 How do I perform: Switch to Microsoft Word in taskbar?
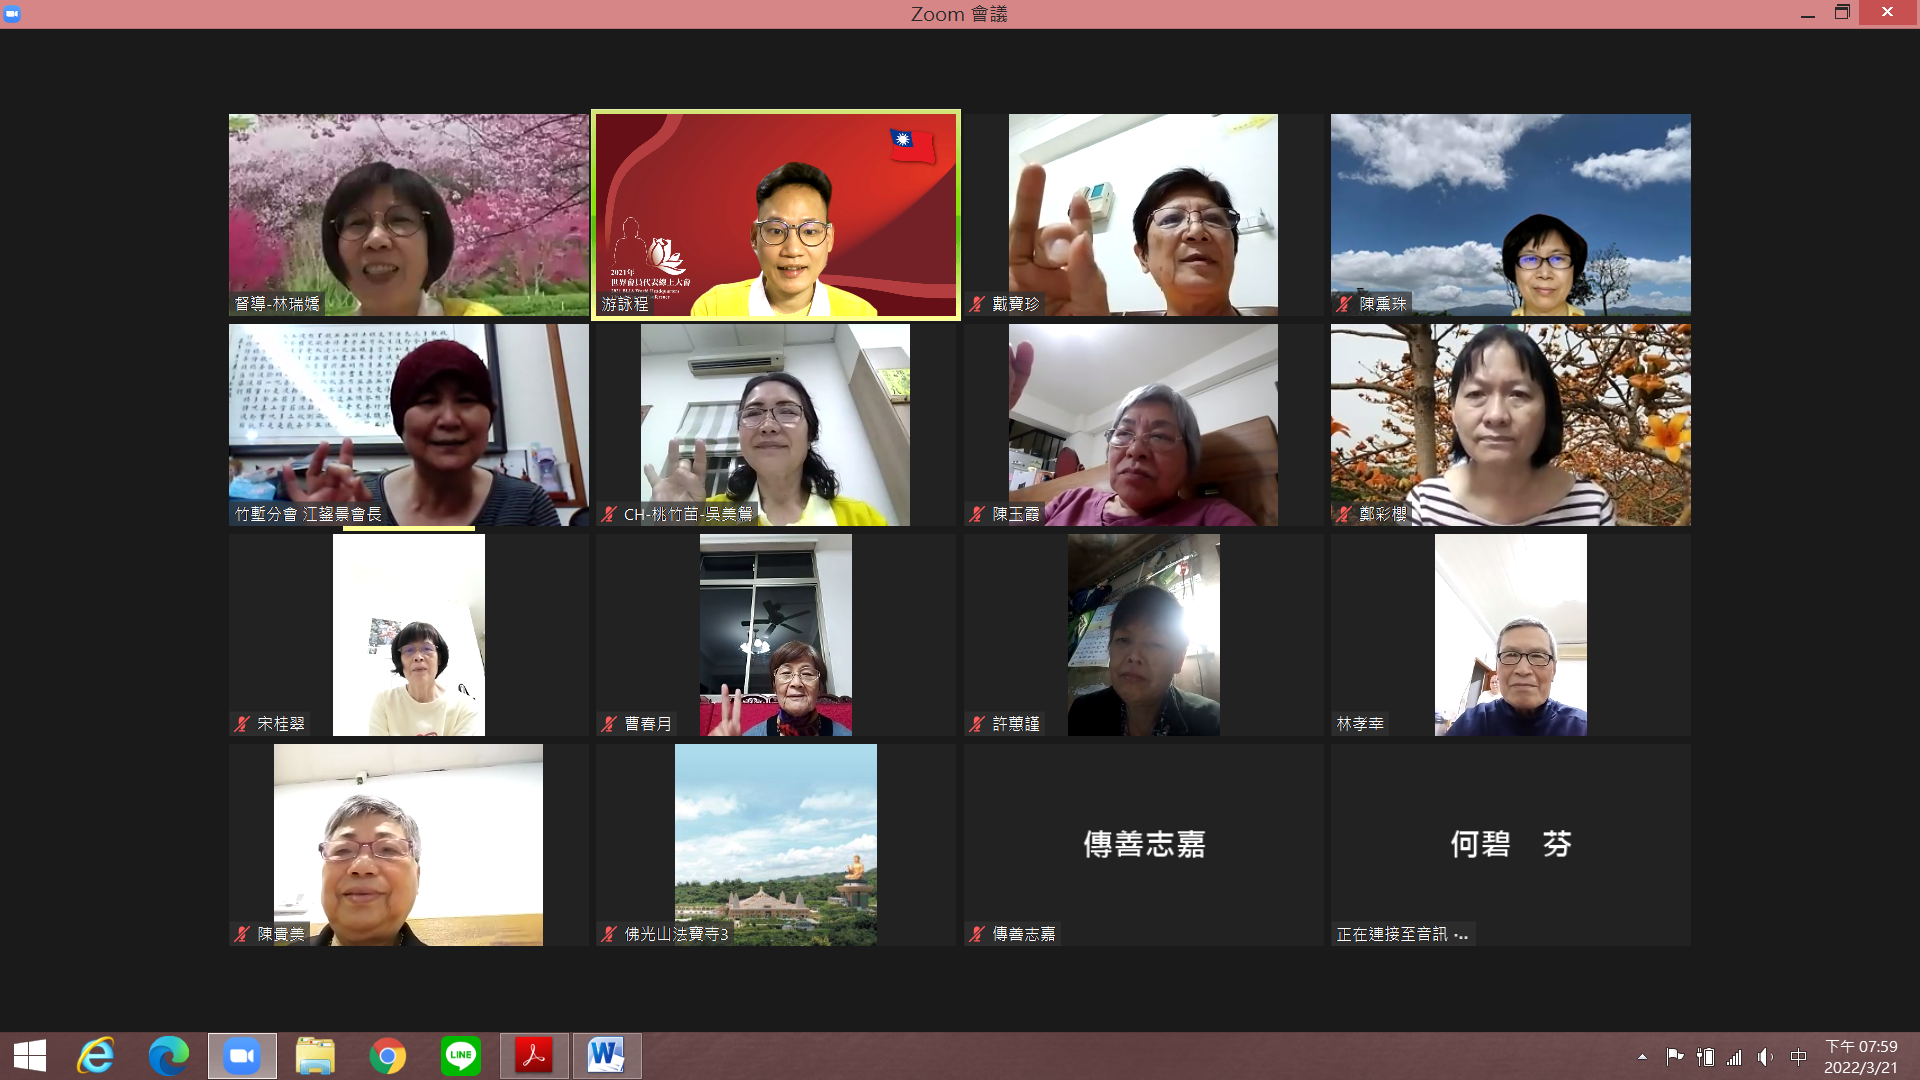606,1056
